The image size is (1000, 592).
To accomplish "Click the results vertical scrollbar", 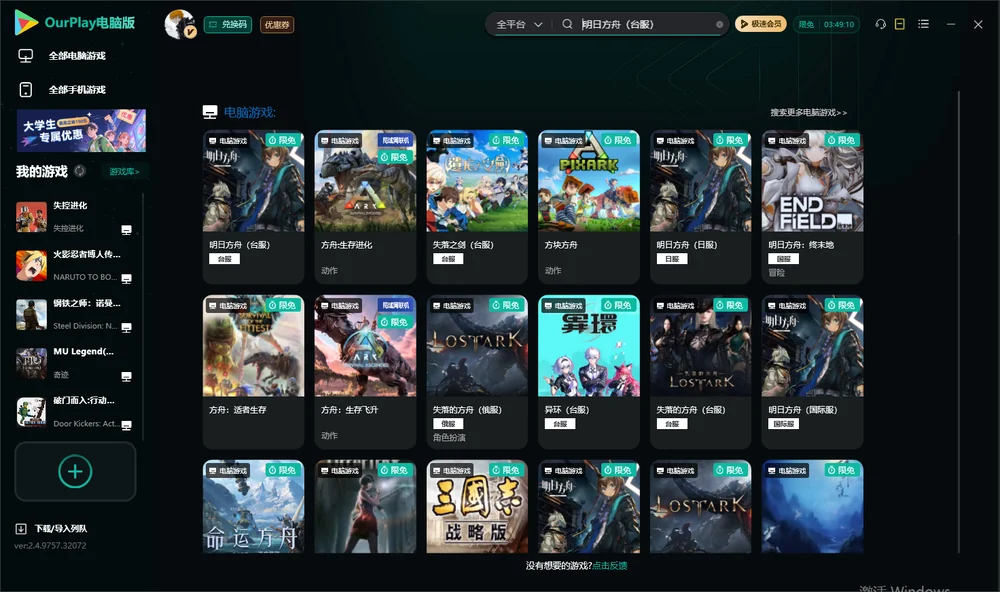I will [x=958, y=322].
